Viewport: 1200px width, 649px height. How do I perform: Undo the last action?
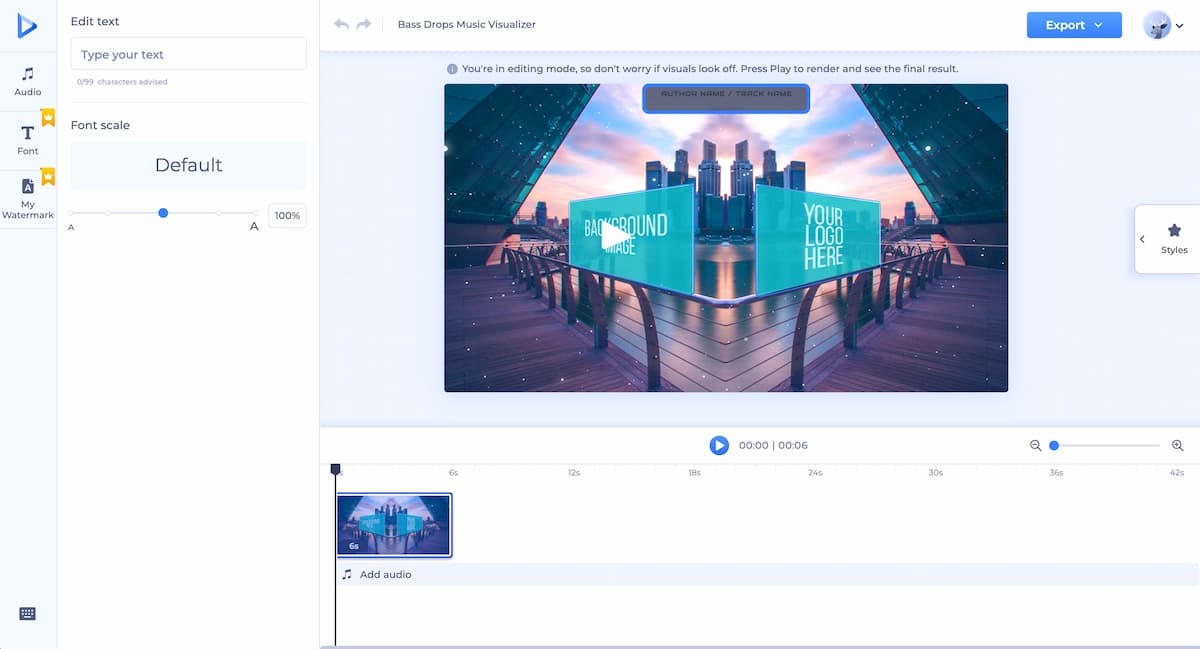click(x=341, y=24)
